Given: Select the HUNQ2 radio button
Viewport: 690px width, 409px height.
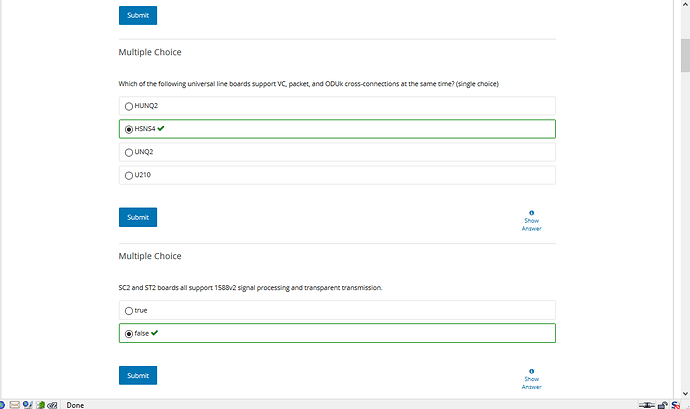Looking at the screenshot, I should tap(128, 106).
